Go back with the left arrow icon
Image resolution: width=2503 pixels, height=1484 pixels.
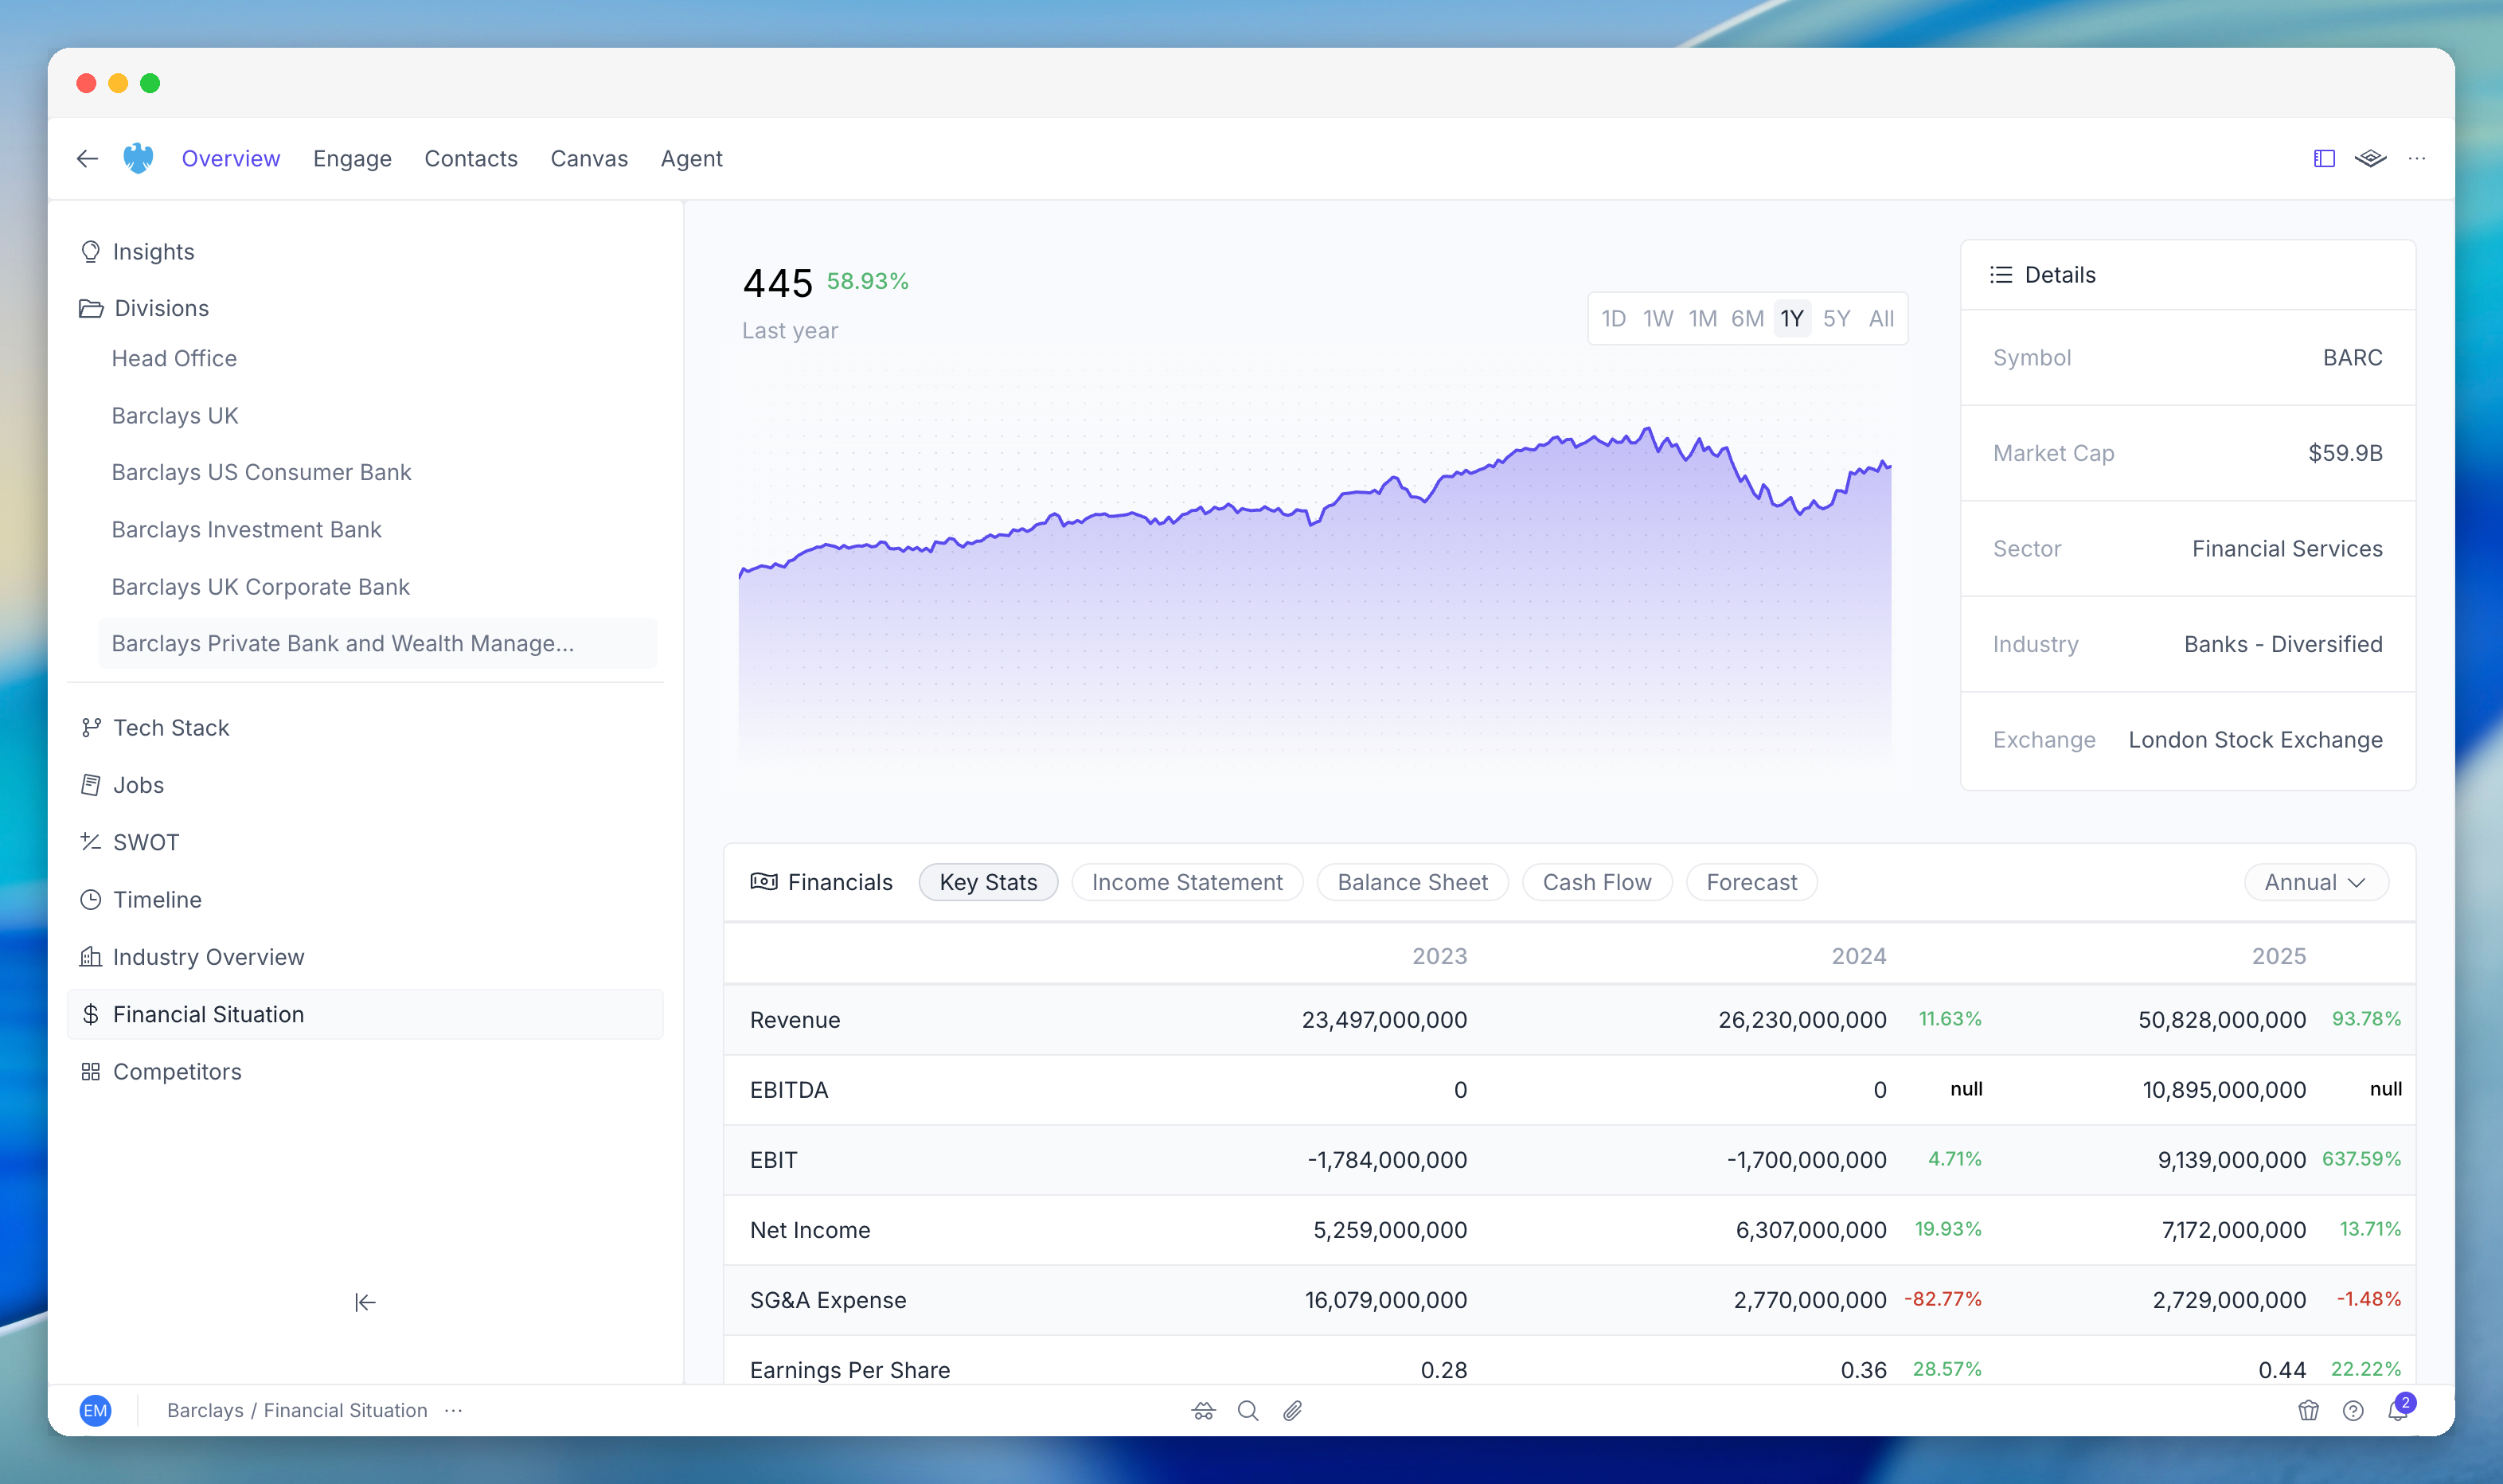(x=87, y=158)
